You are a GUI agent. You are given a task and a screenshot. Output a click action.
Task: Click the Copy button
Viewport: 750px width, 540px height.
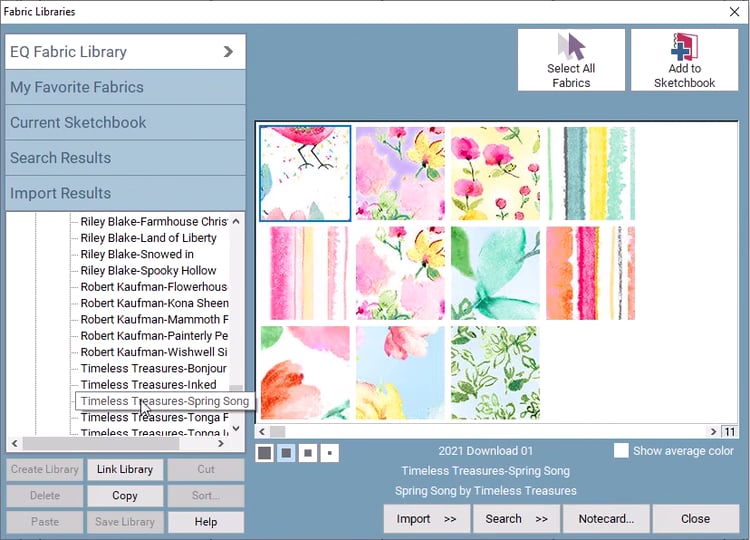point(125,496)
